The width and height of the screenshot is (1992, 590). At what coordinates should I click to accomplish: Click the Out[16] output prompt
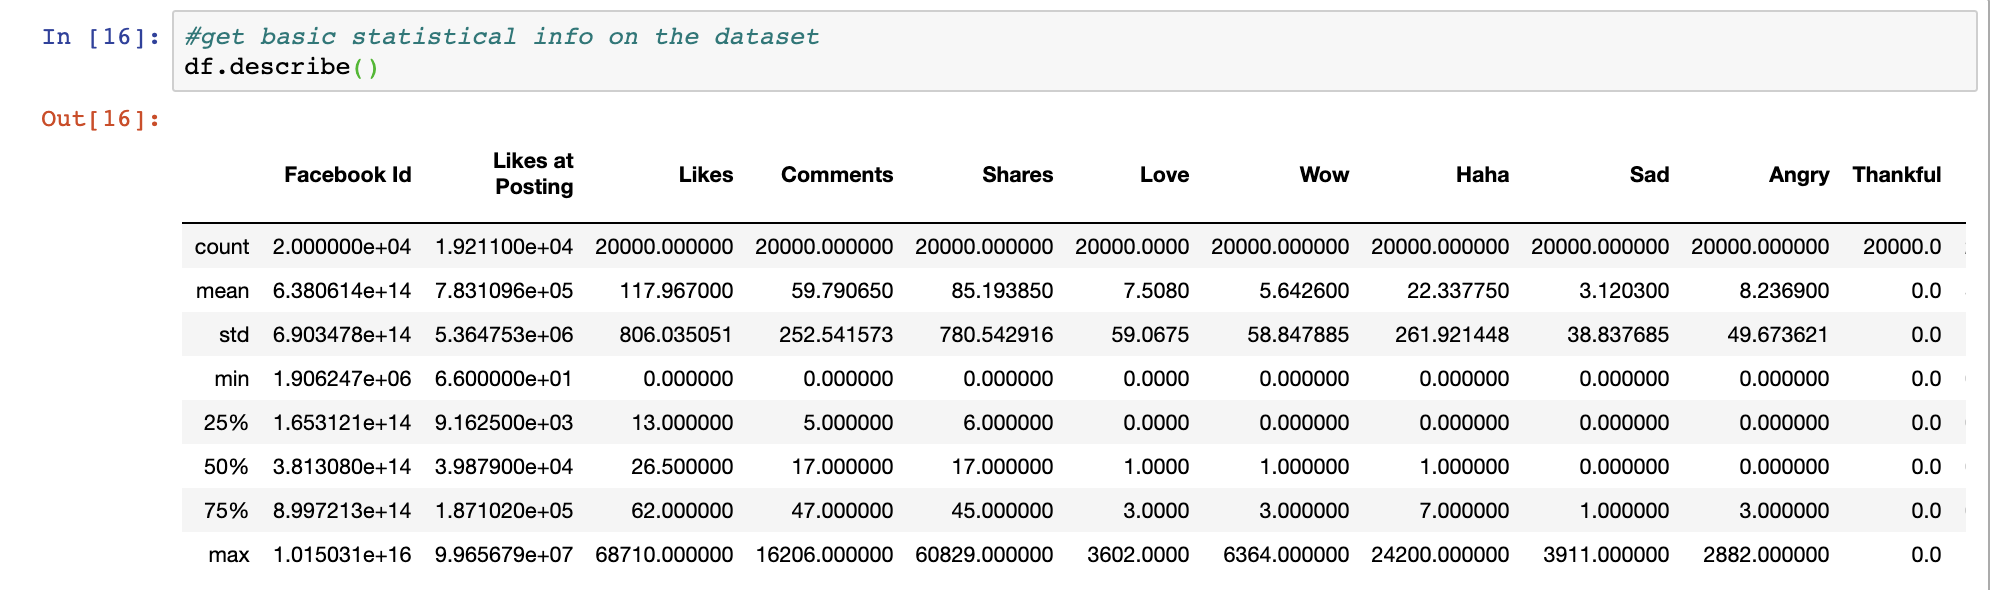(x=100, y=119)
